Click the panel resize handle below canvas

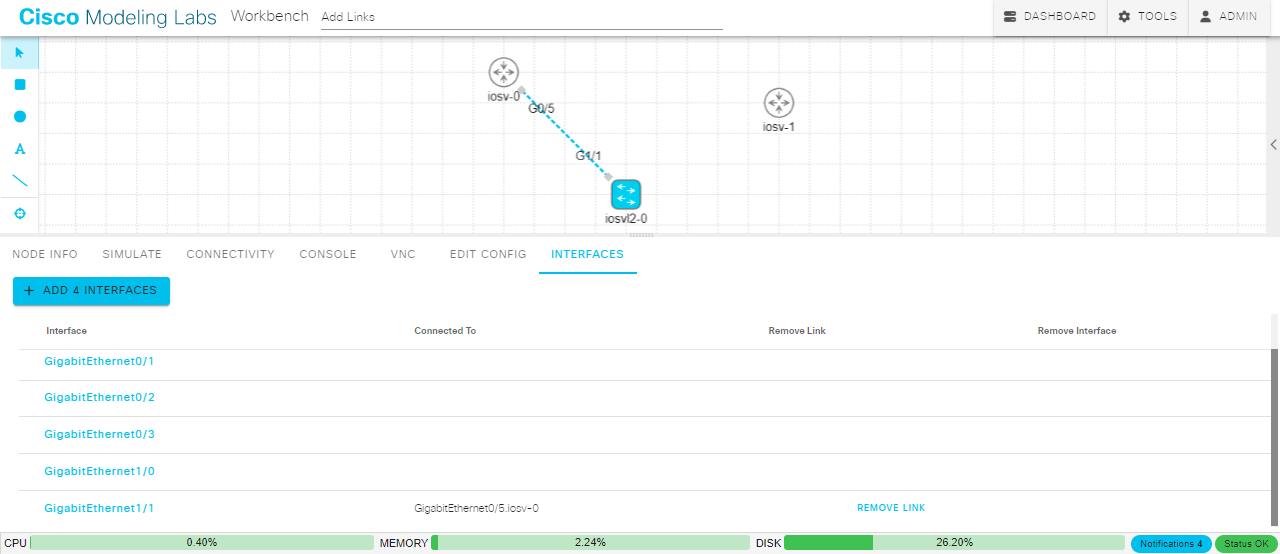pyautogui.click(x=640, y=235)
